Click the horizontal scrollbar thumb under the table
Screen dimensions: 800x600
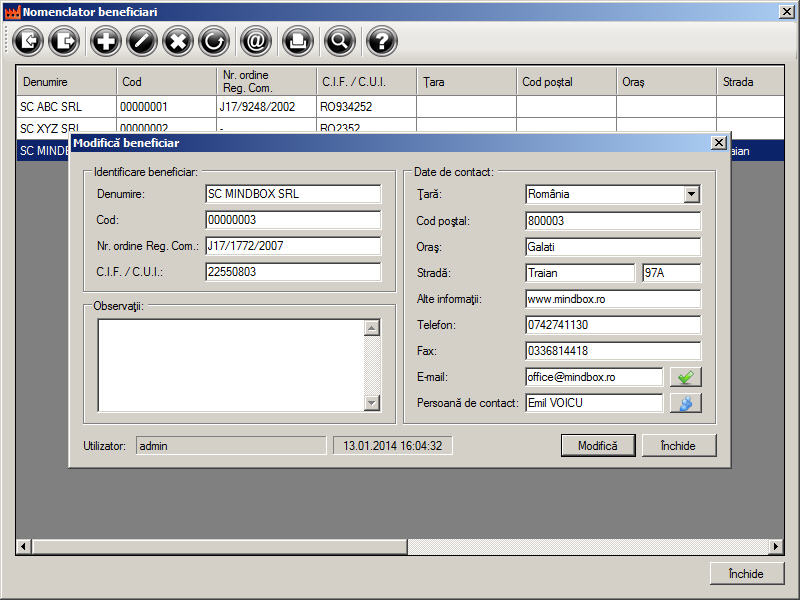tap(219, 546)
